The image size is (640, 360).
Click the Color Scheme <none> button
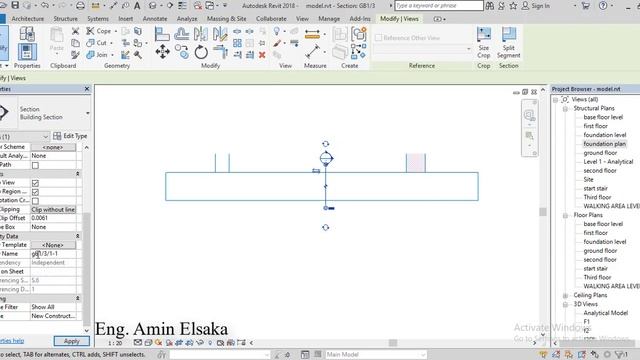coord(53,147)
